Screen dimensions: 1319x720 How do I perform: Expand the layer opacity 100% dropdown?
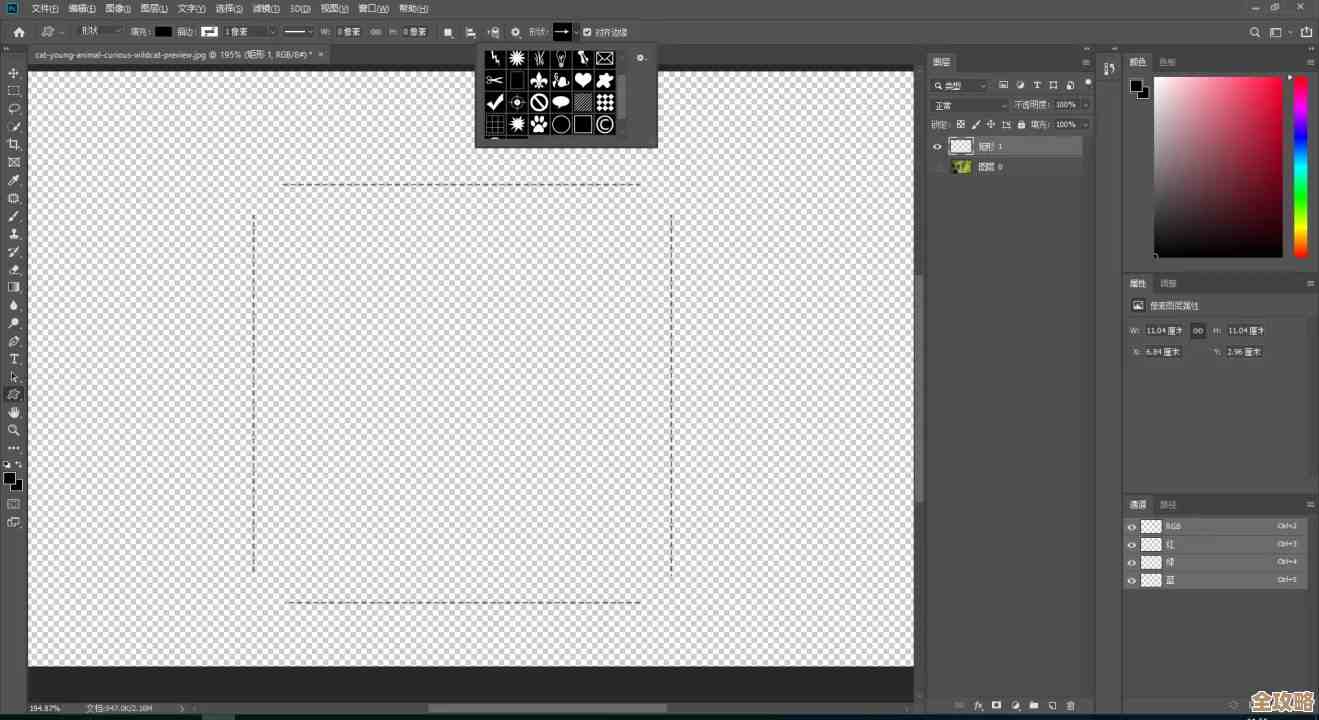[x=1086, y=105]
